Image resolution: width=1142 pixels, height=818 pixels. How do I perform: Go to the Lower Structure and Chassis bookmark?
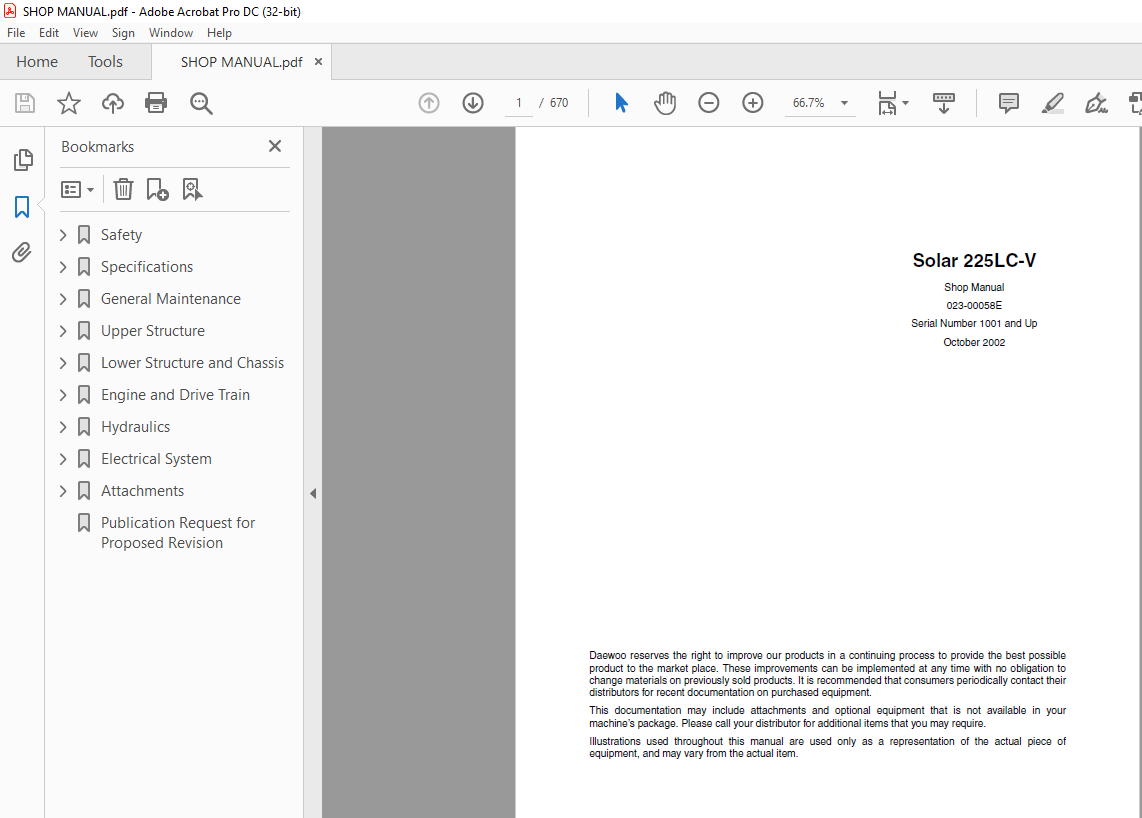pos(192,363)
